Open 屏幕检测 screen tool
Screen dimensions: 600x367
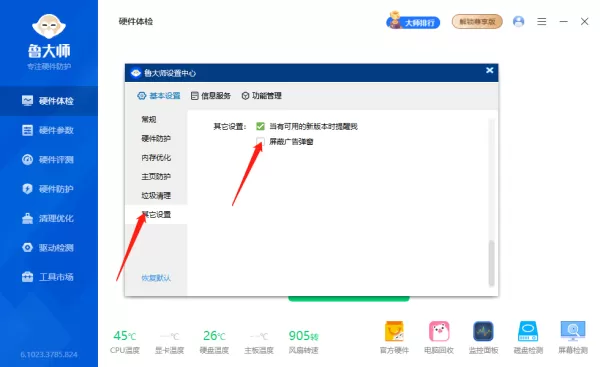573,338
